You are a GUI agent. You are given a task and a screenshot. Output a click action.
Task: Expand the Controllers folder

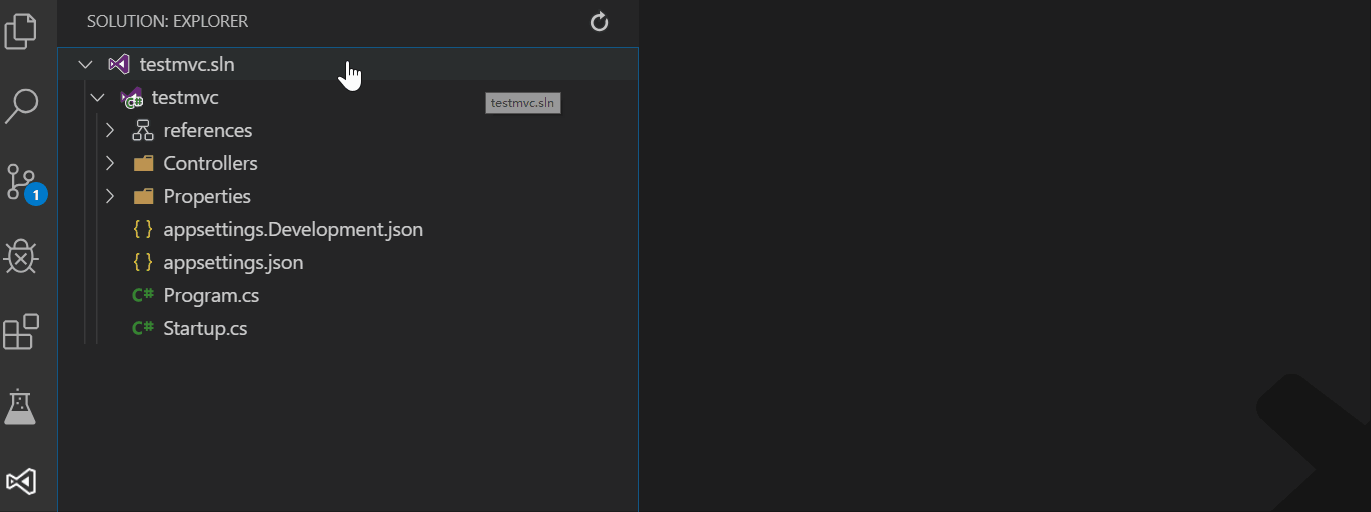[x=110, y=163]
